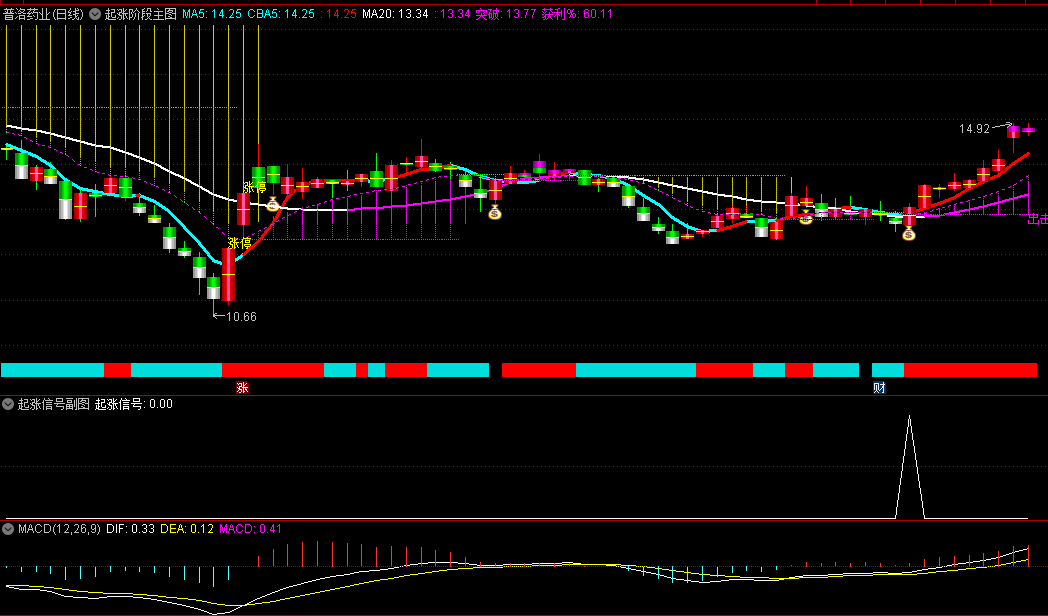The height and width of the screenshot is (616, 1048).
Task: Click the 14.92 high price label
Action: pos(974,129)
